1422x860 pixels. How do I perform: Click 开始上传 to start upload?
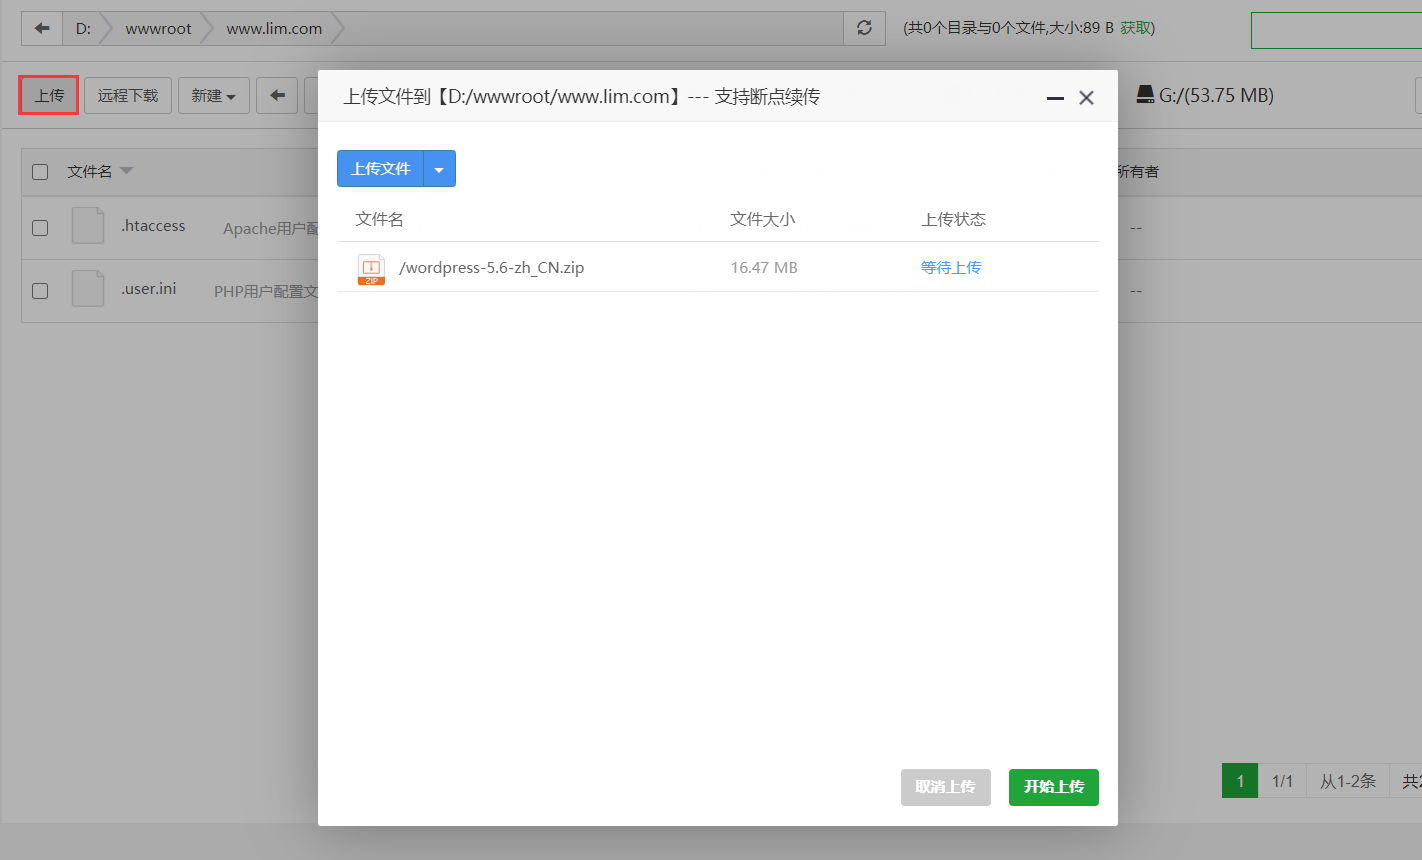1054,787
